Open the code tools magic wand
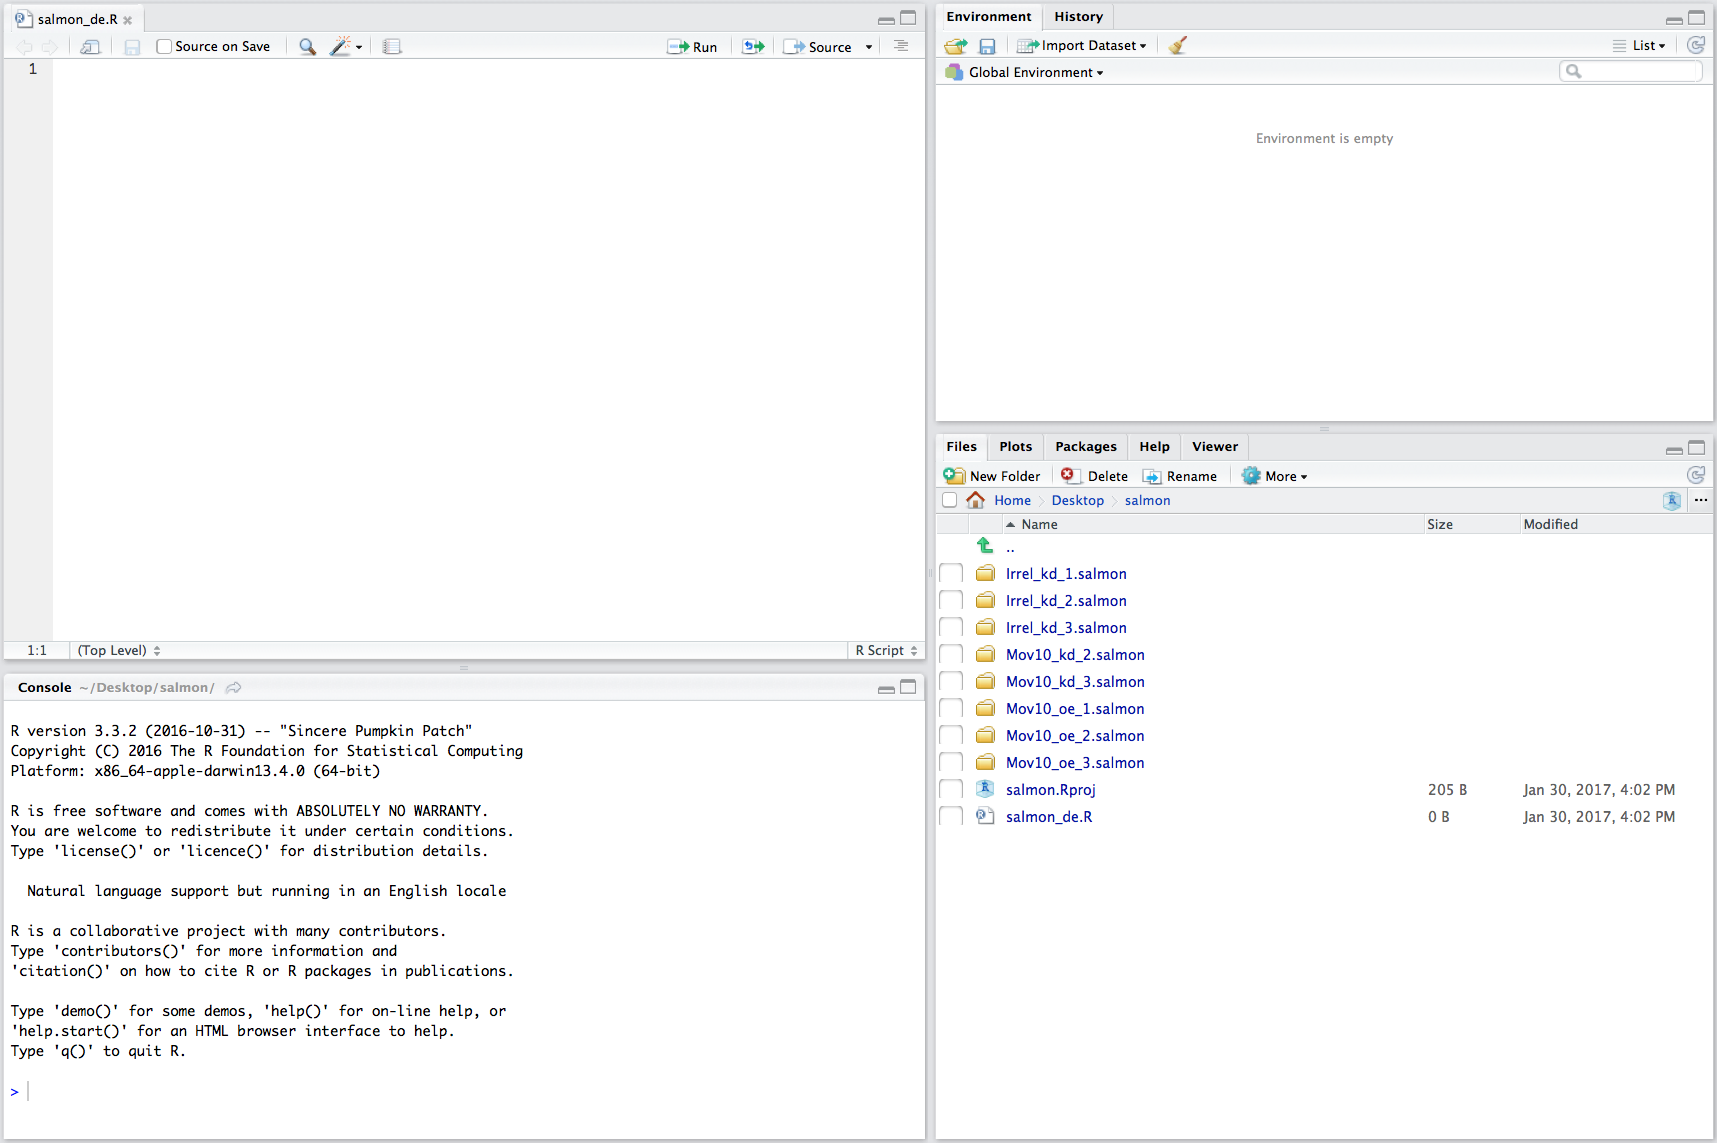1717x1143 pixels. pos(341,47)
